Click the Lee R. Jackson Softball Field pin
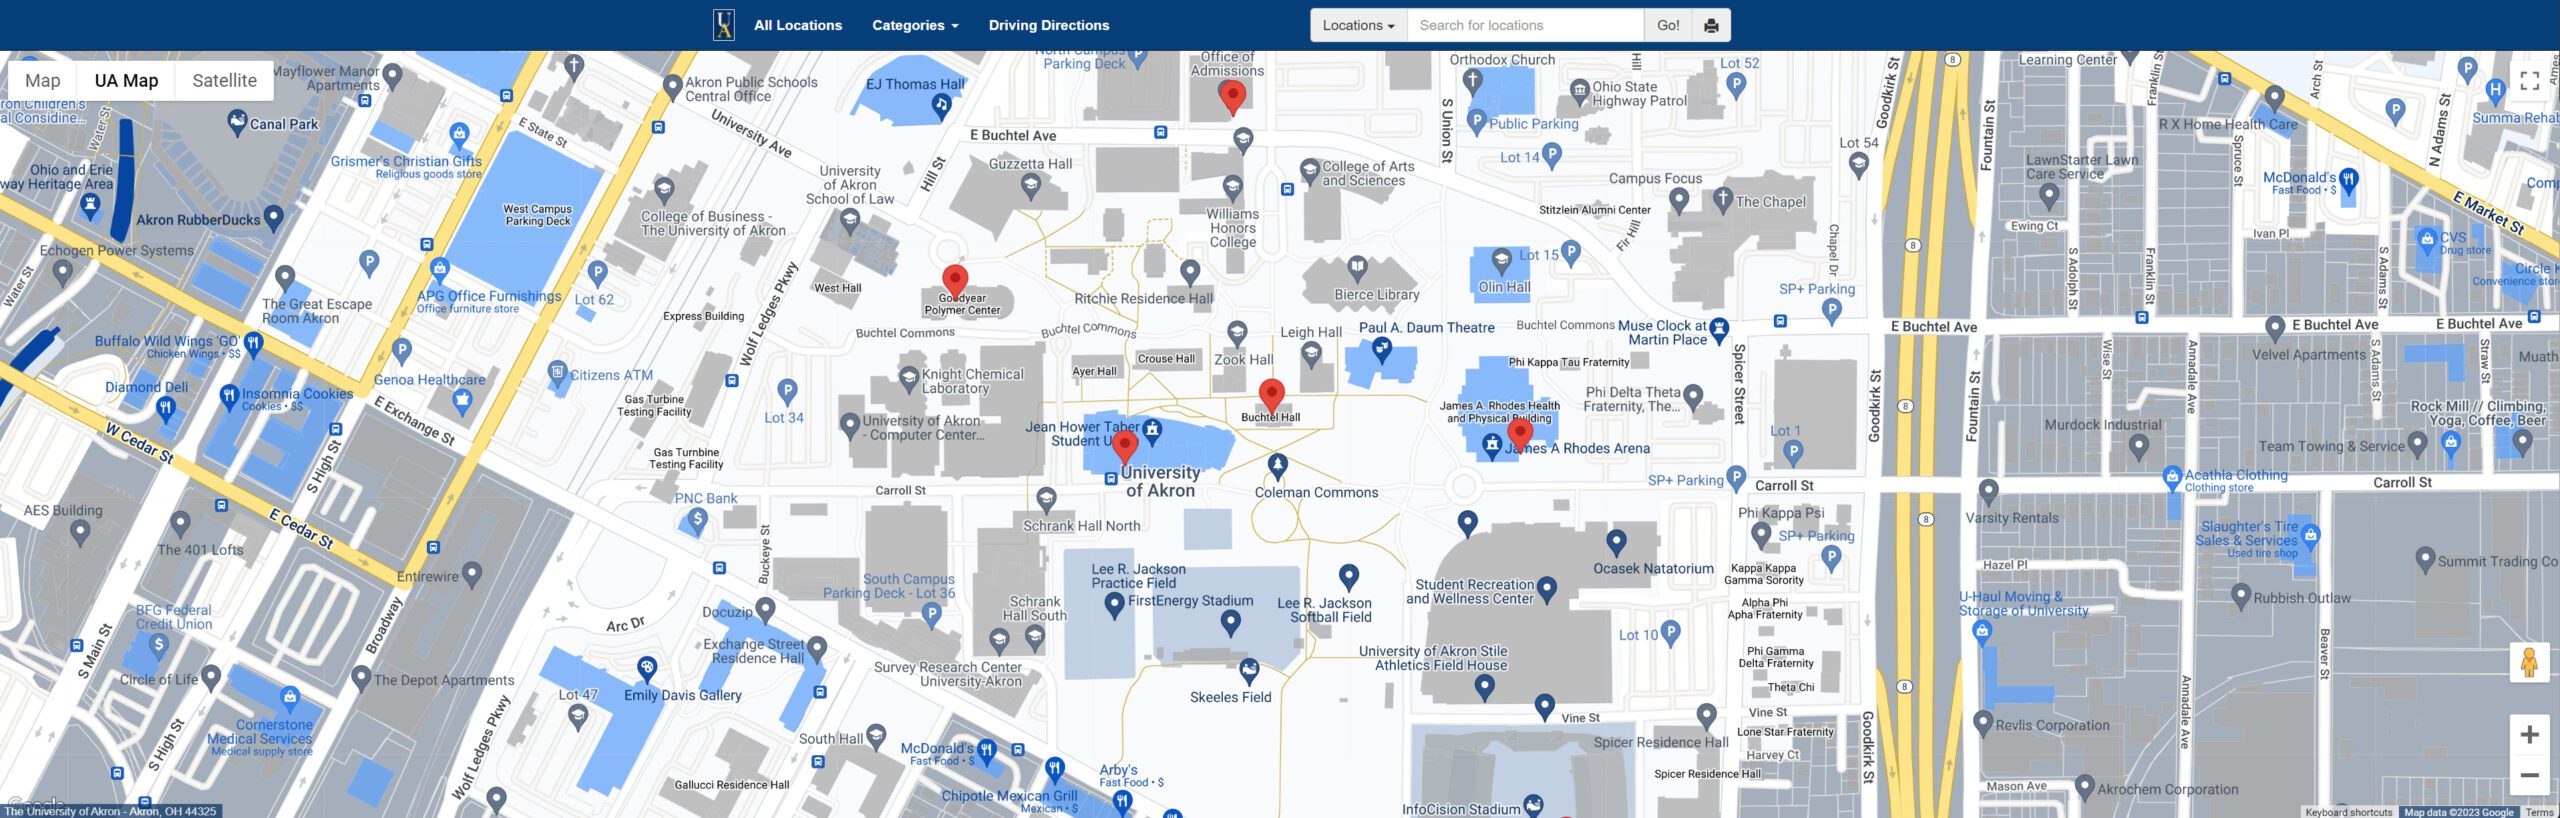The width and height of the screenshot is (2560, 818). click(1348, 576)
